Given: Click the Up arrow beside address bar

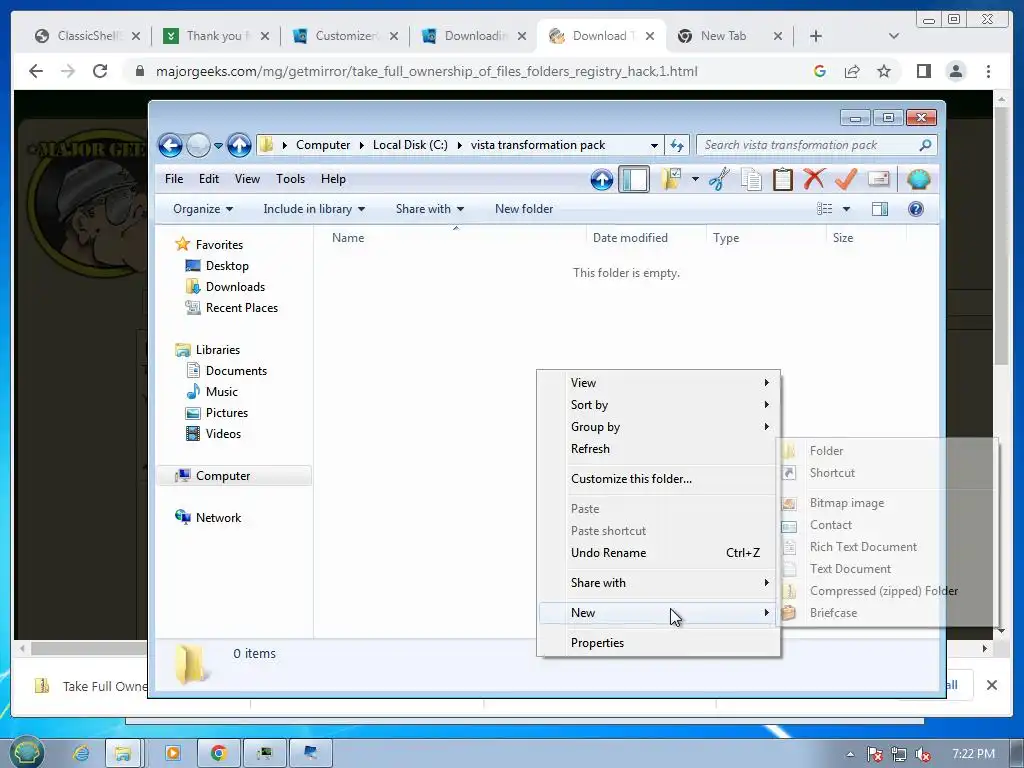Looking at the screenshot, I should (239, 145).
